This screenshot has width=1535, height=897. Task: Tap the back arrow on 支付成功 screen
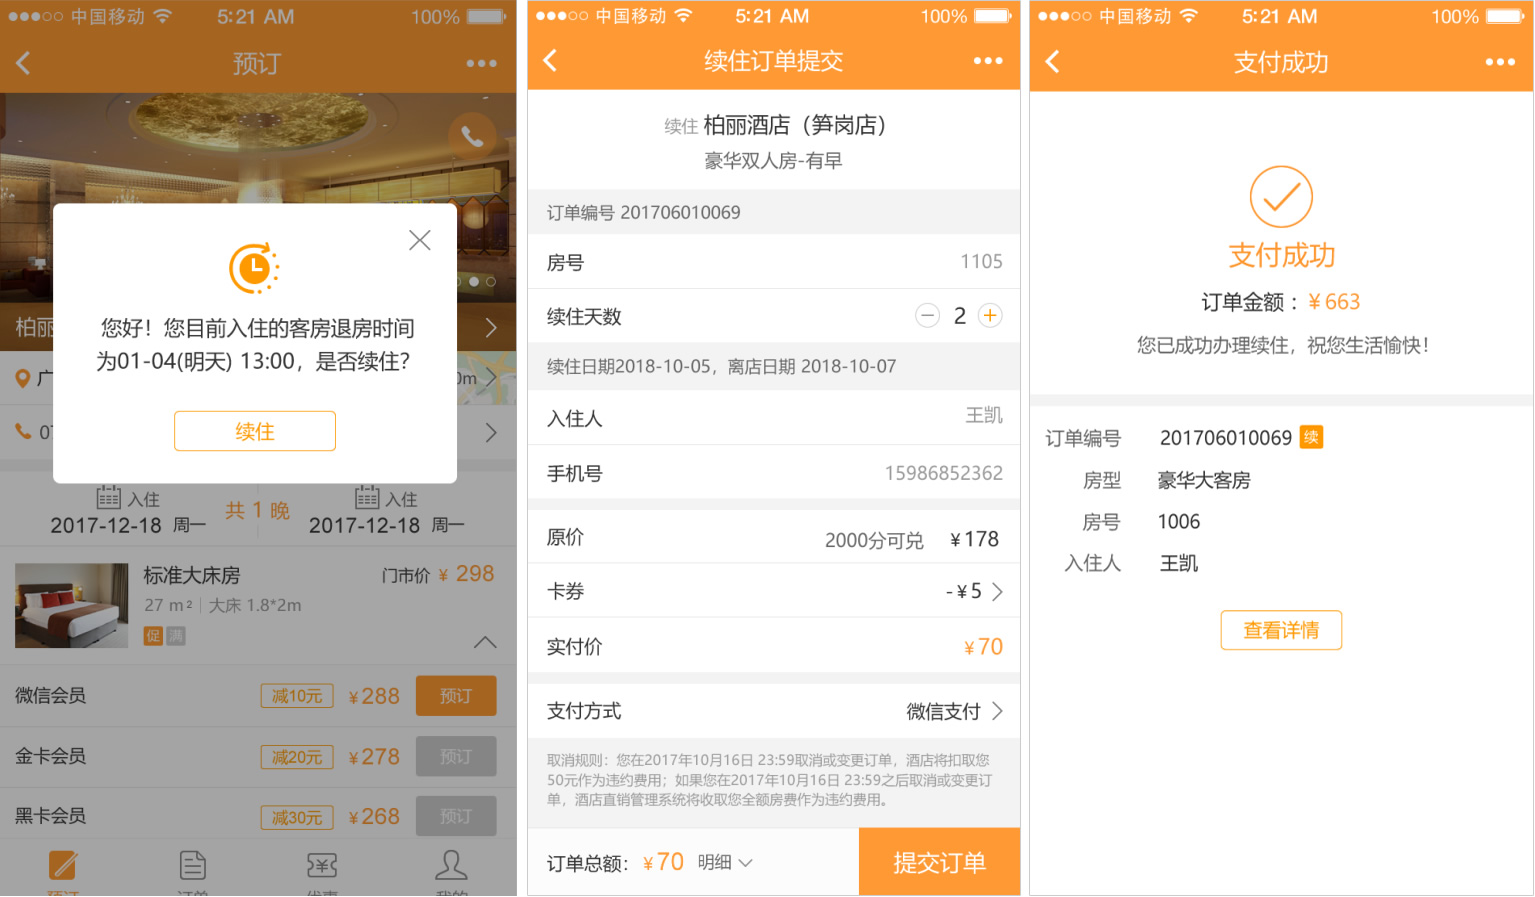click(1053, 62)
